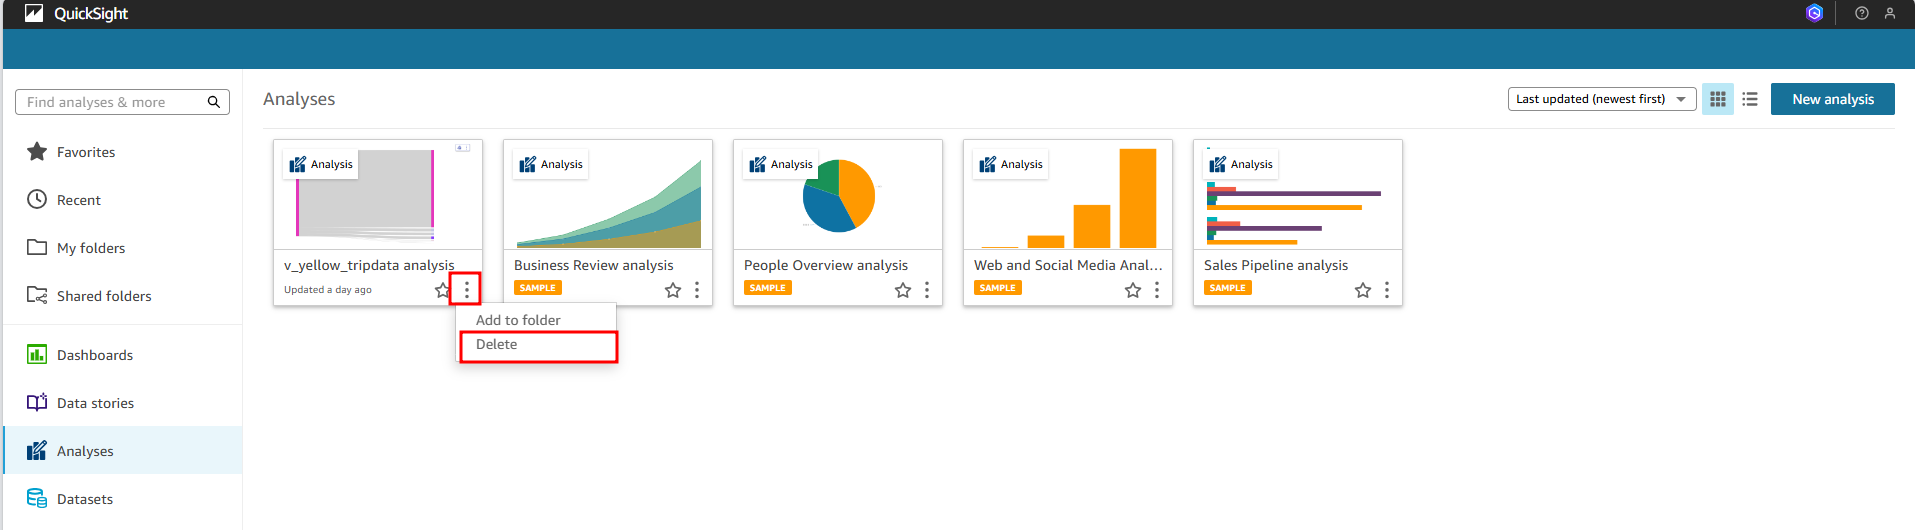This screenshot has height=530, width=1915.
Task: Switch to list view layout
Action: coord(1749,99)
